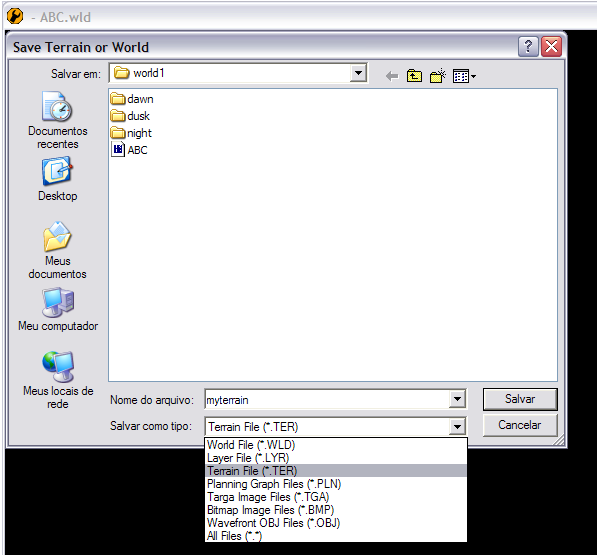Choose Planning Graph Files (*.PLN)
The image size is (597, 555).
[x=336, y=484]
